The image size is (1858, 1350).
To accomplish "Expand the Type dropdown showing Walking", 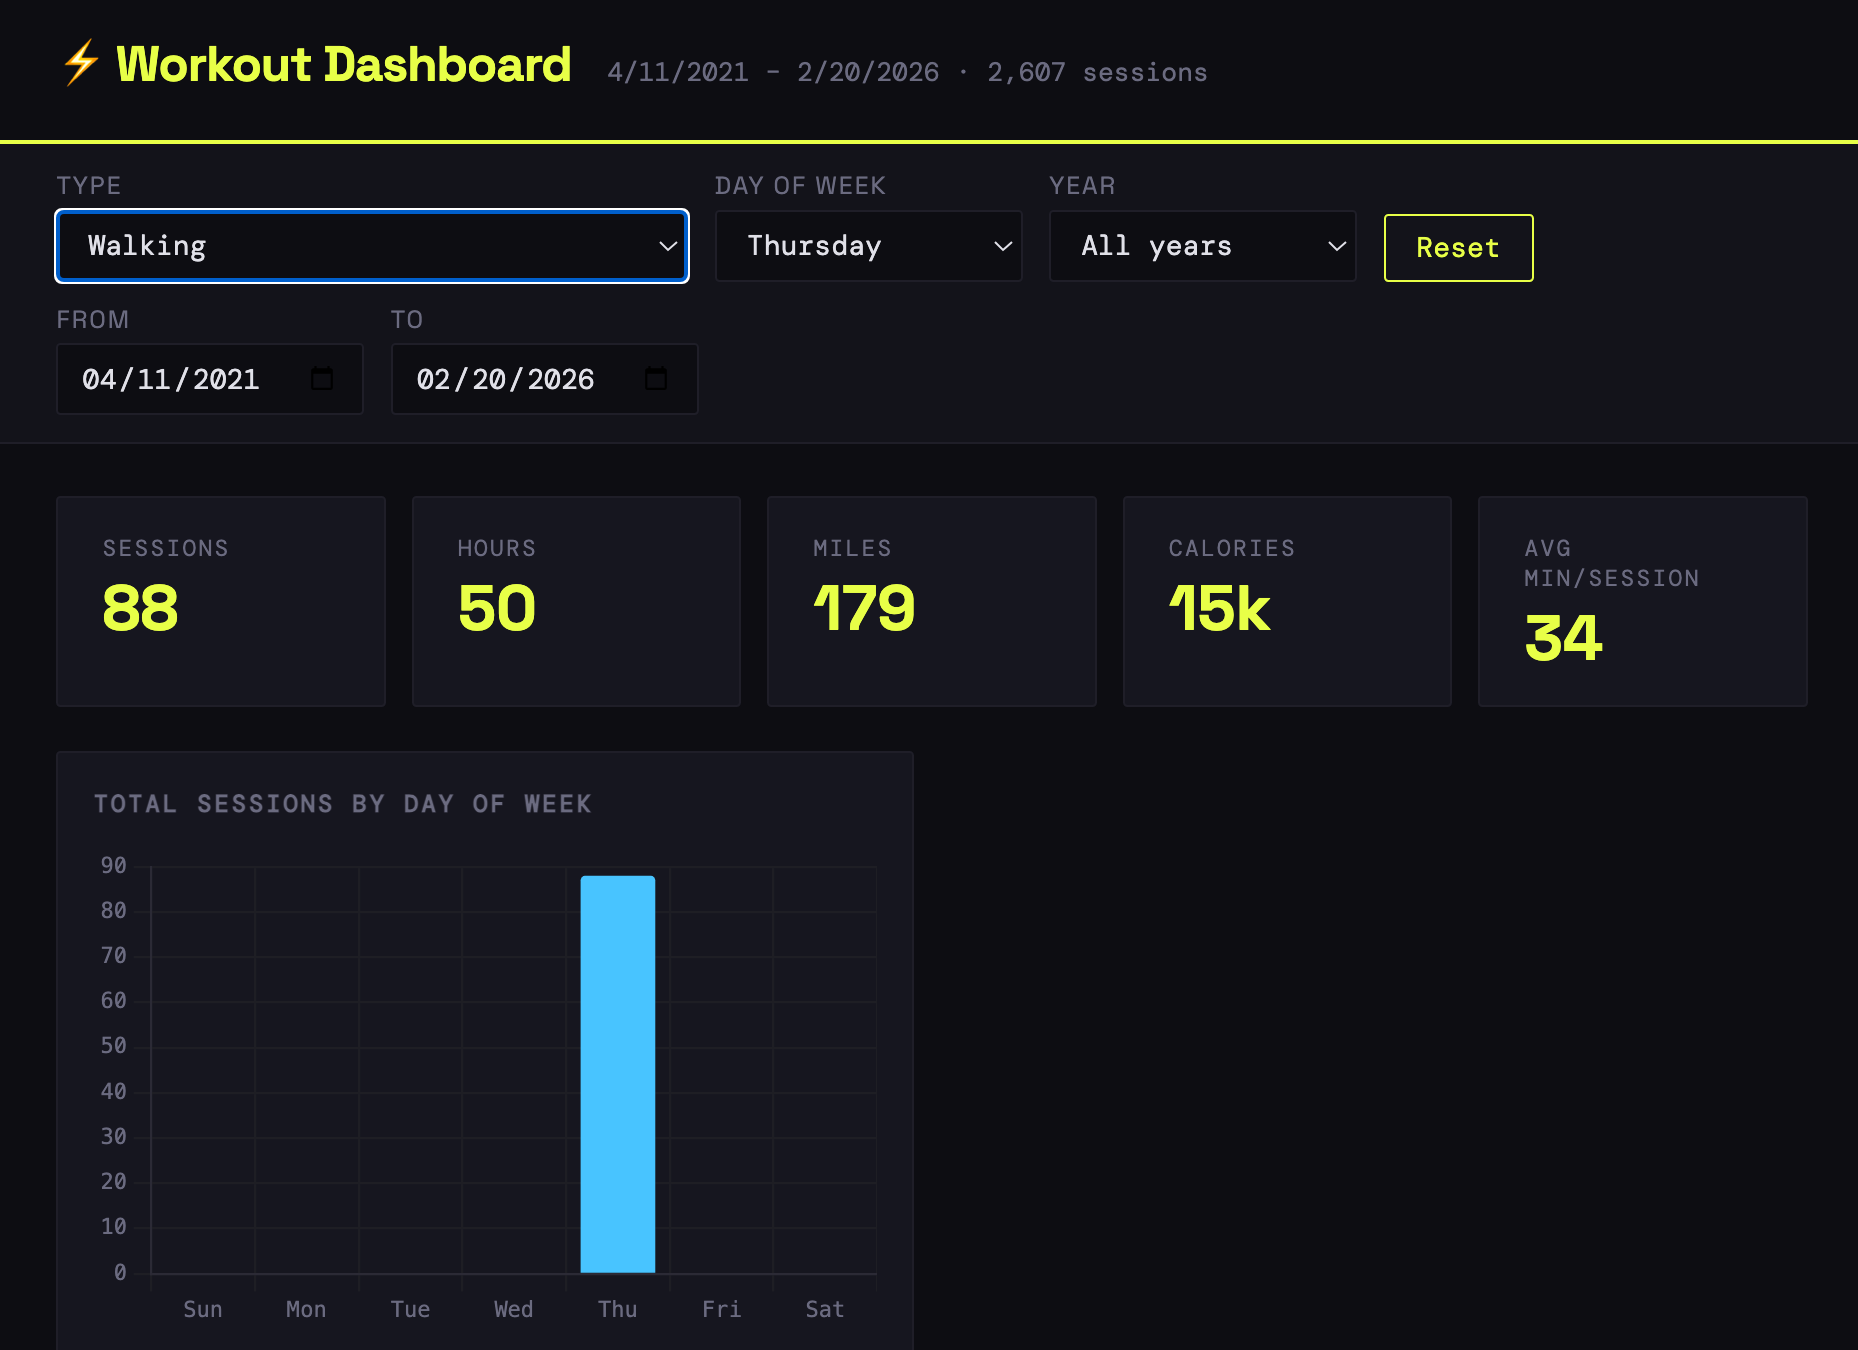I will pos(371,246).
